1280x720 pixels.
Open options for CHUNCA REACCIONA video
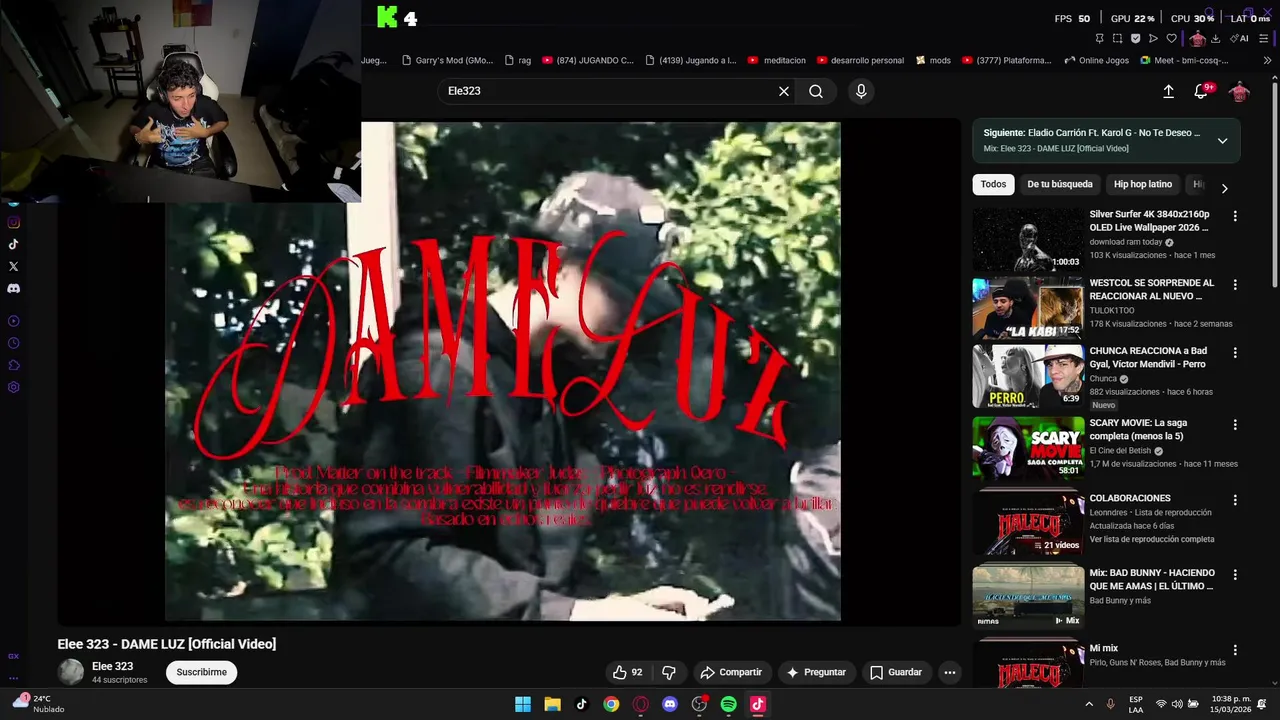pyautogui.click(x=1235, y=353)
